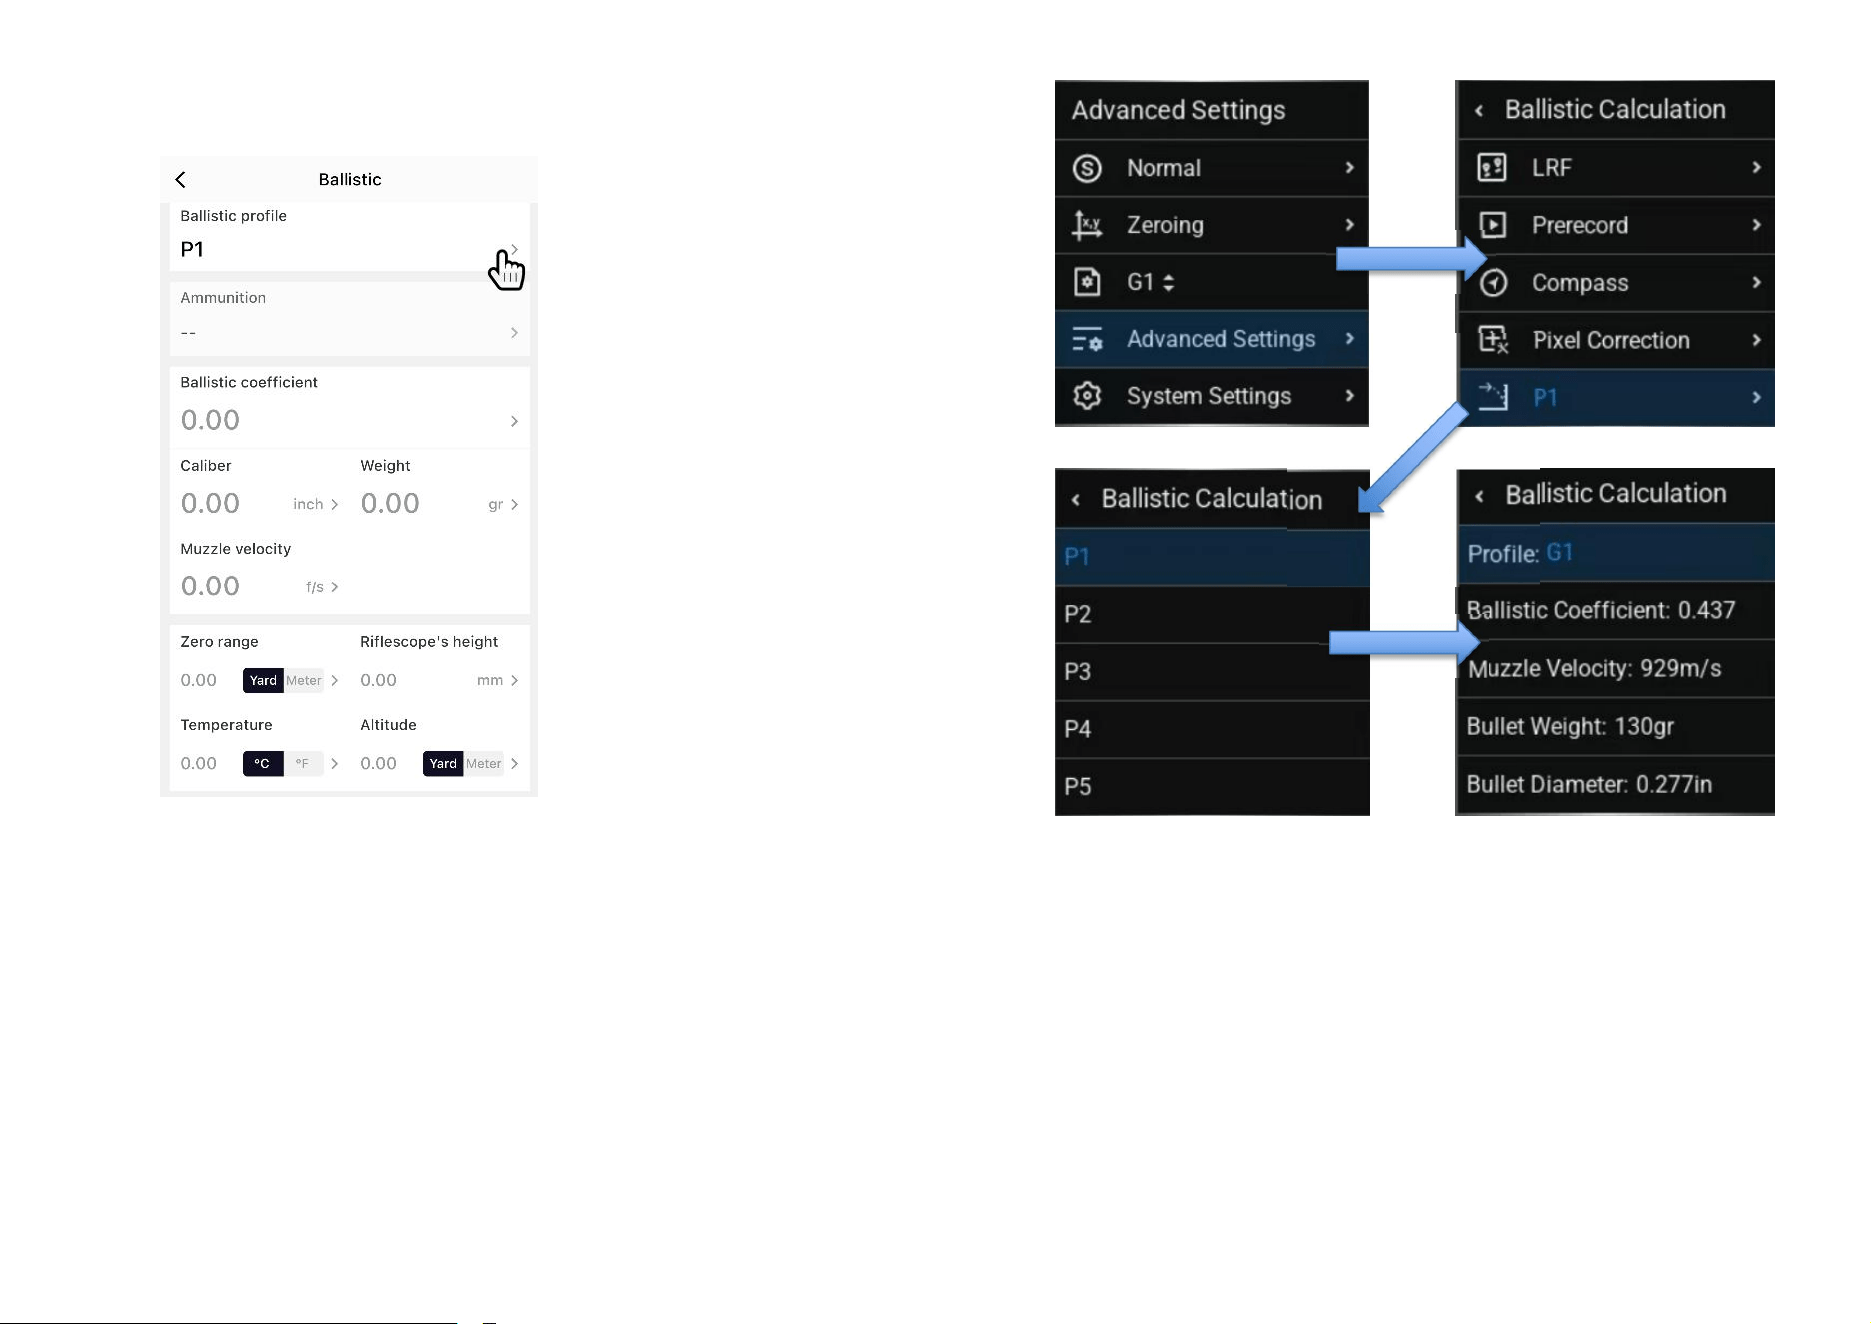Select Muzzle Velocity: 929m/s row

[1616, 668]
